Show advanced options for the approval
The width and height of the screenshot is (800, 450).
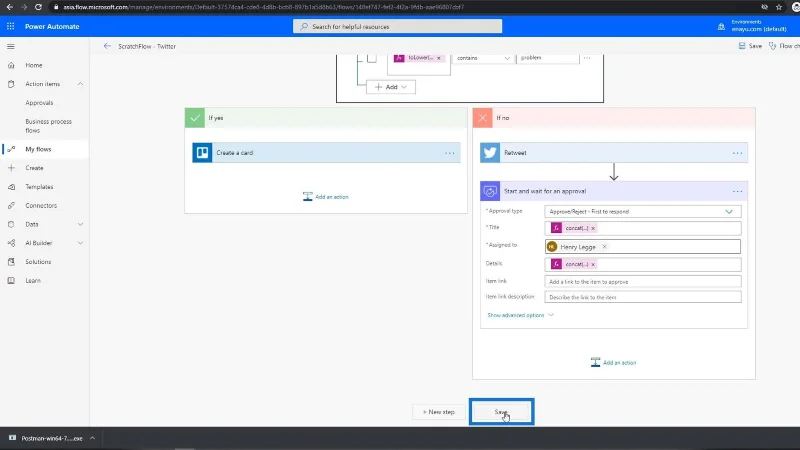tap(520, 315)
